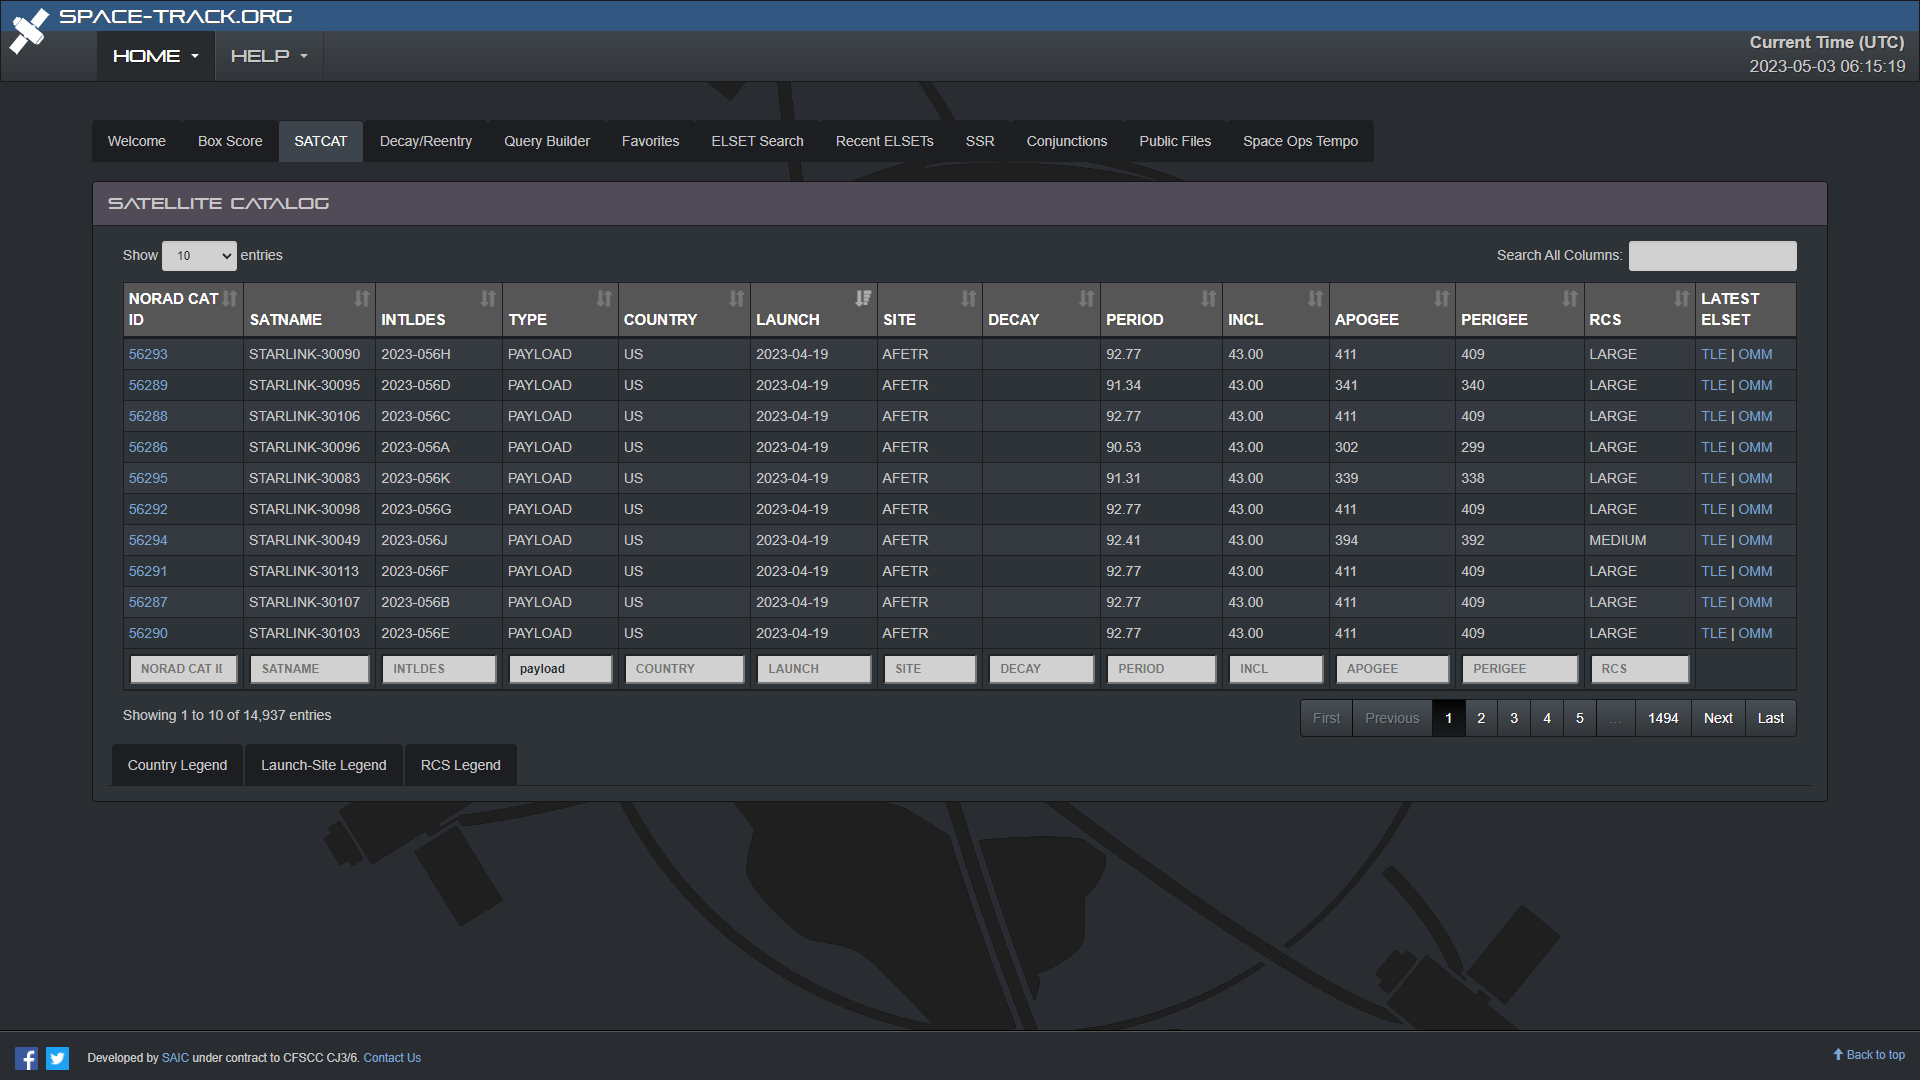
Task: Sort by LAUNCH column arrows
Action: click(x=863, y=298)
